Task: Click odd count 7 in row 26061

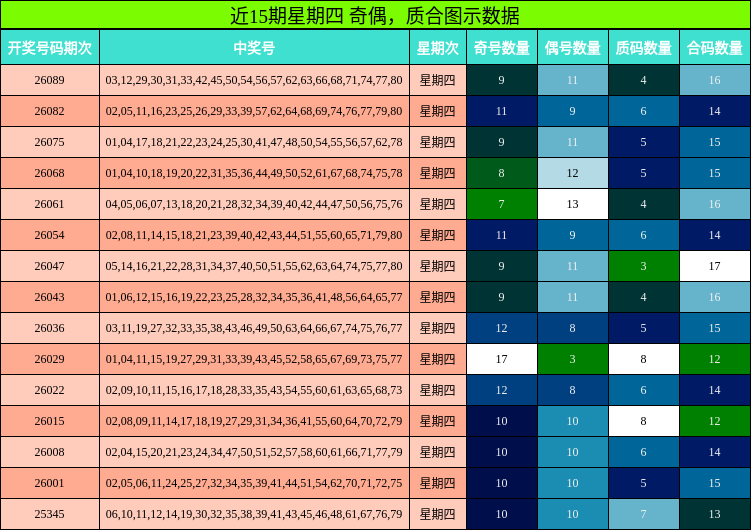Action: click(501, 204)
